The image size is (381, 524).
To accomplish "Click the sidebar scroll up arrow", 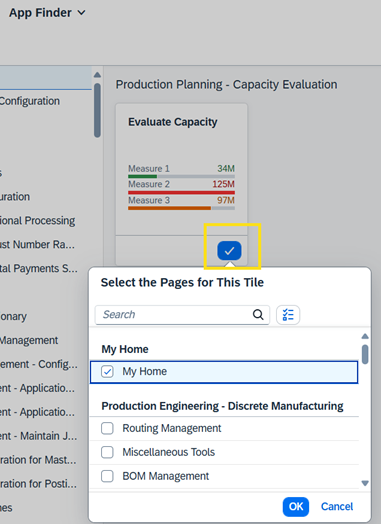I will coord(97,75).
